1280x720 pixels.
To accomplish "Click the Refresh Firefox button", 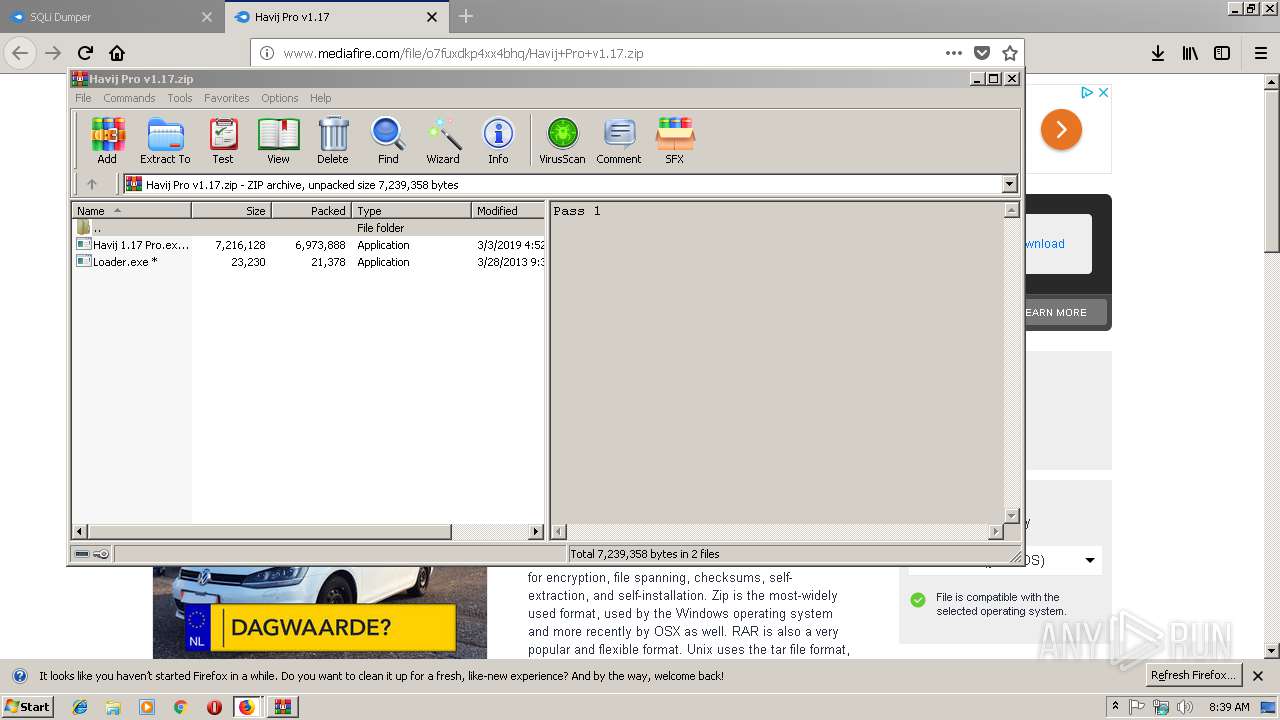I will point(1193,675).
